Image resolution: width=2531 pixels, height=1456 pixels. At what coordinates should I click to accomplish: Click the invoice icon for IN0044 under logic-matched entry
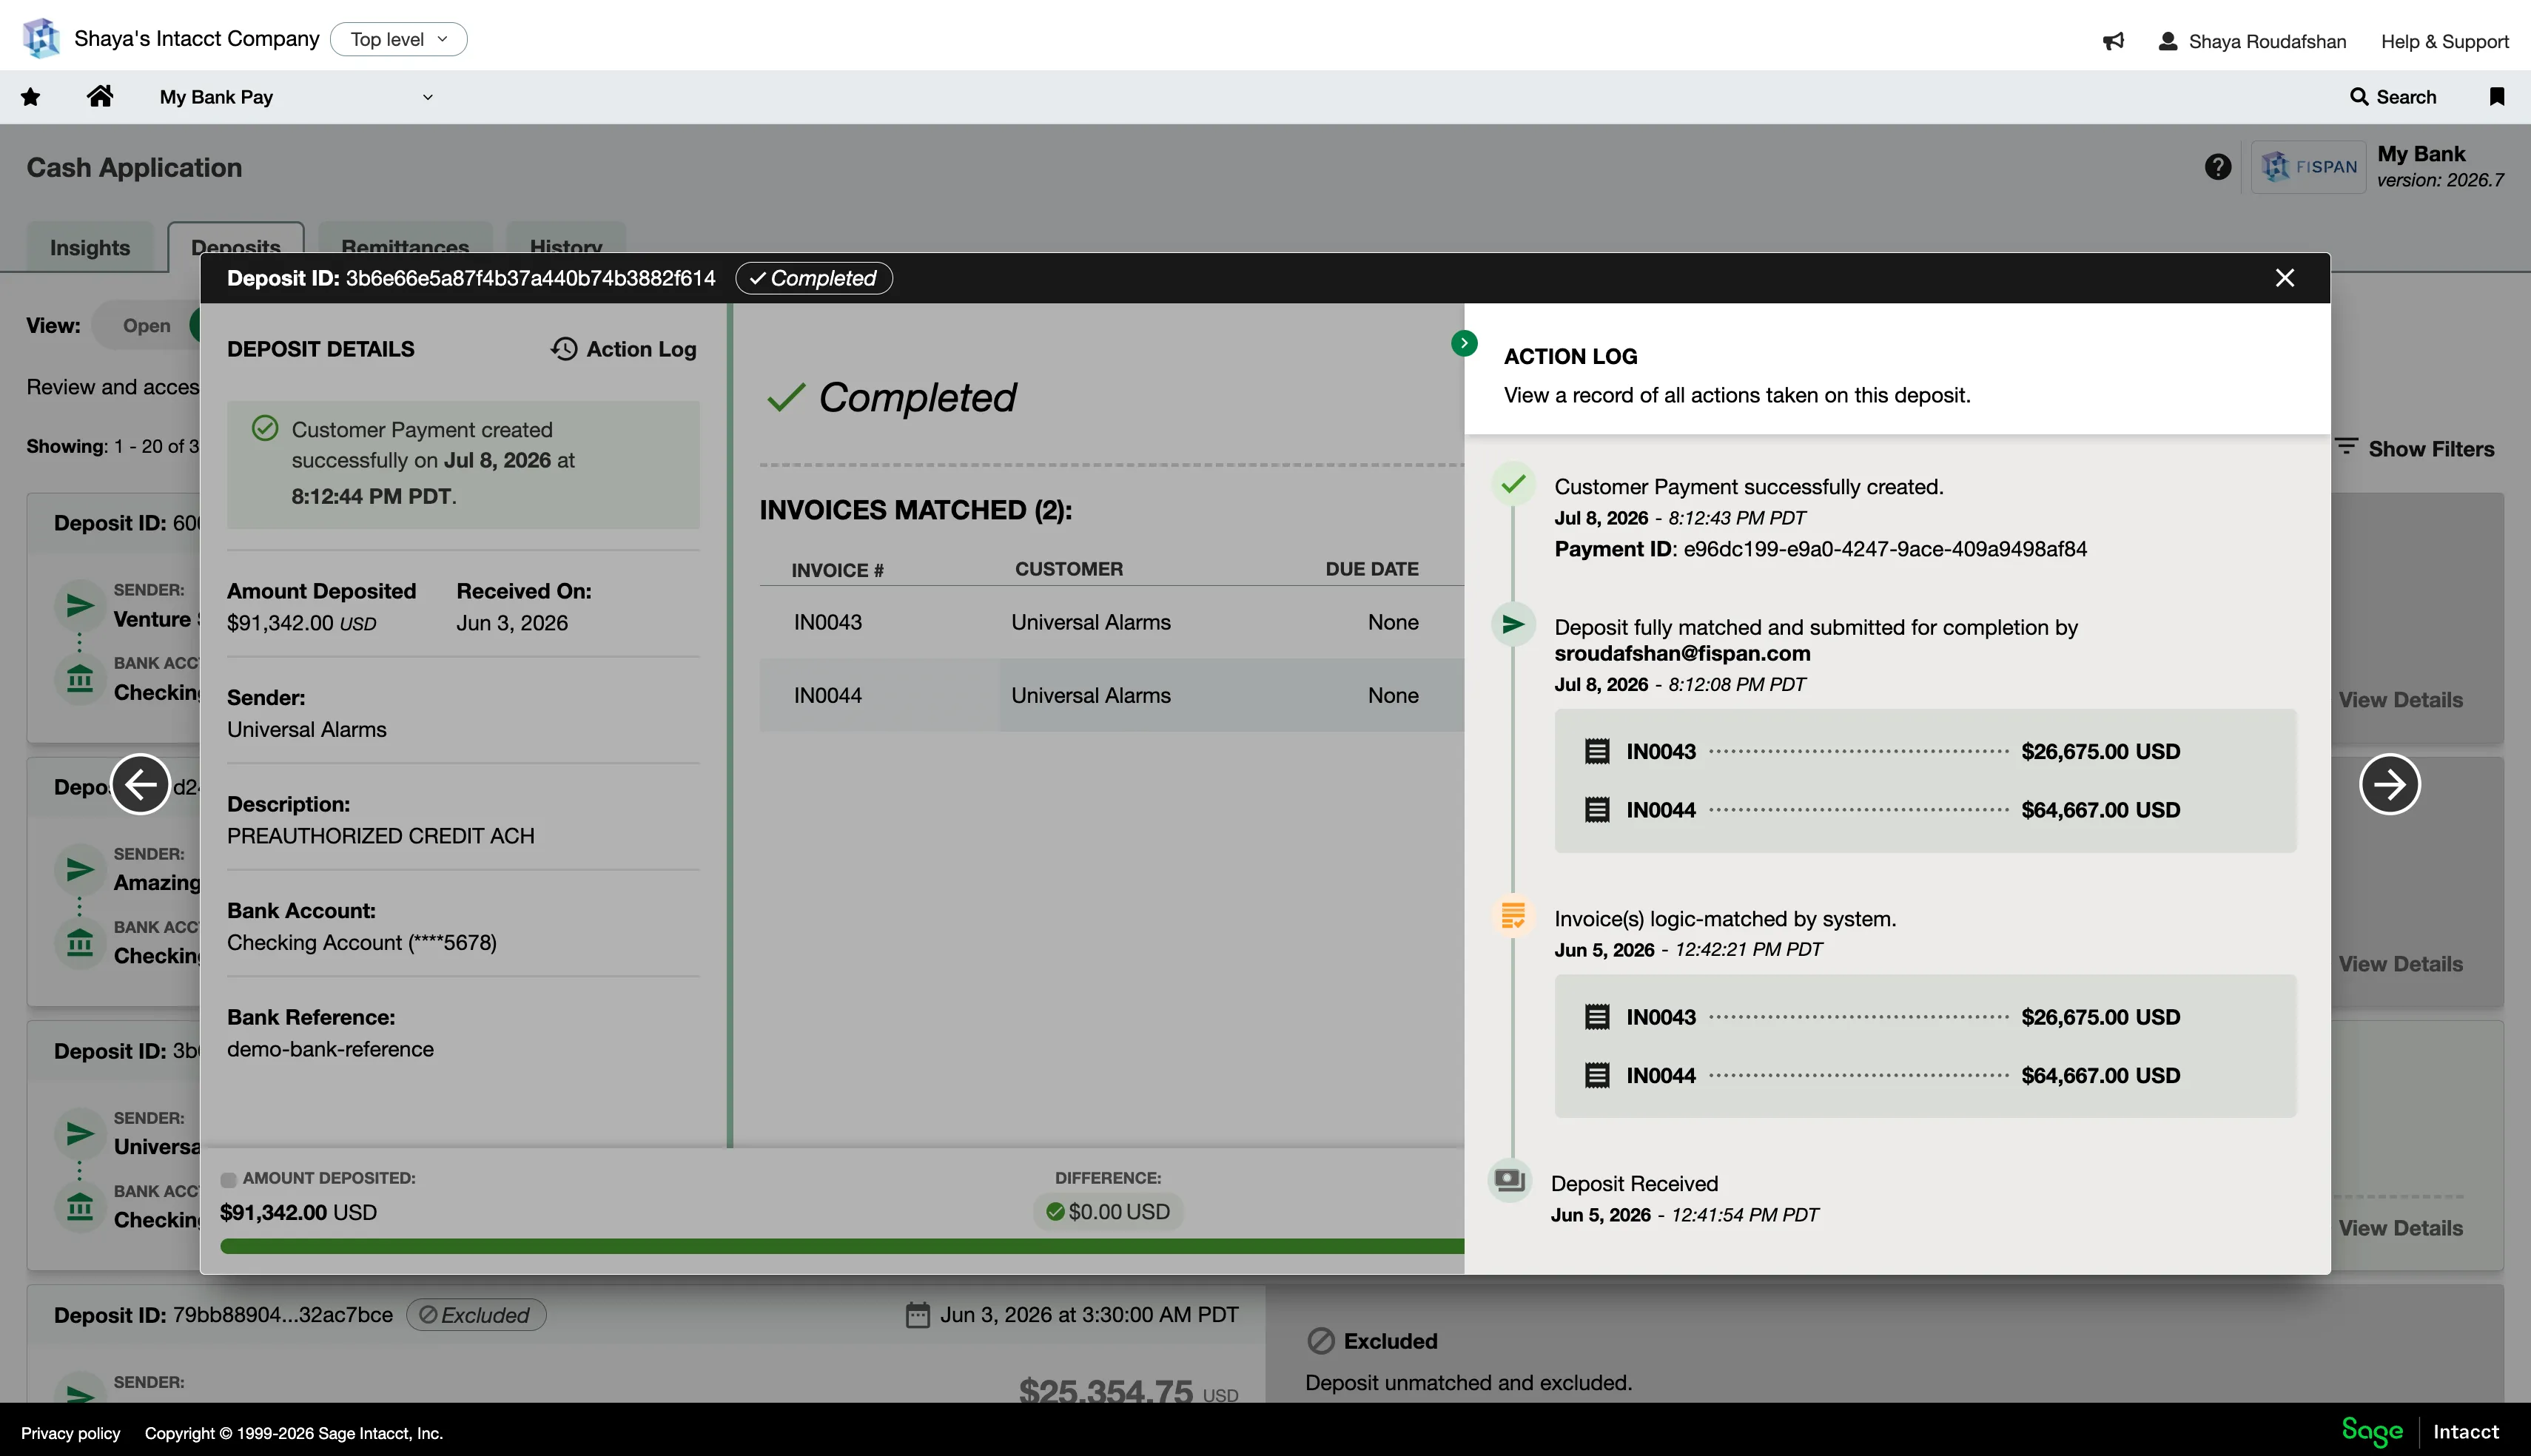tap(1597, 1075)
